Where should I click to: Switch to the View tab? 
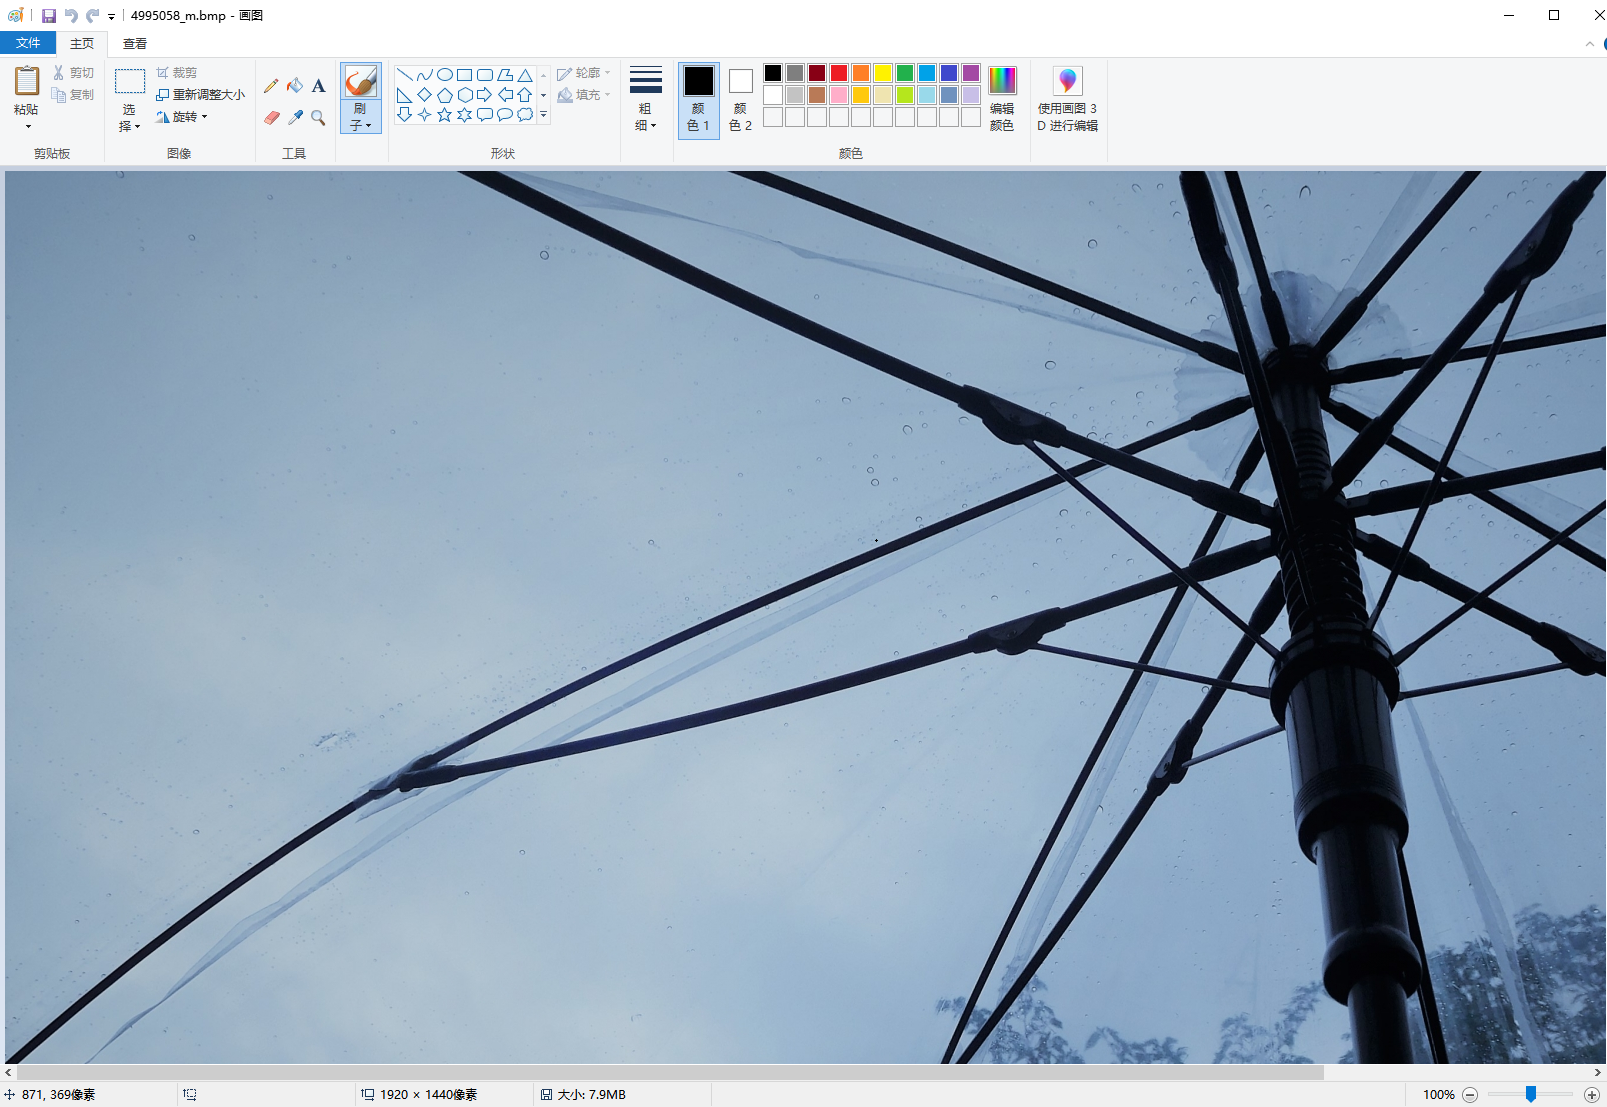coord(135,43)
